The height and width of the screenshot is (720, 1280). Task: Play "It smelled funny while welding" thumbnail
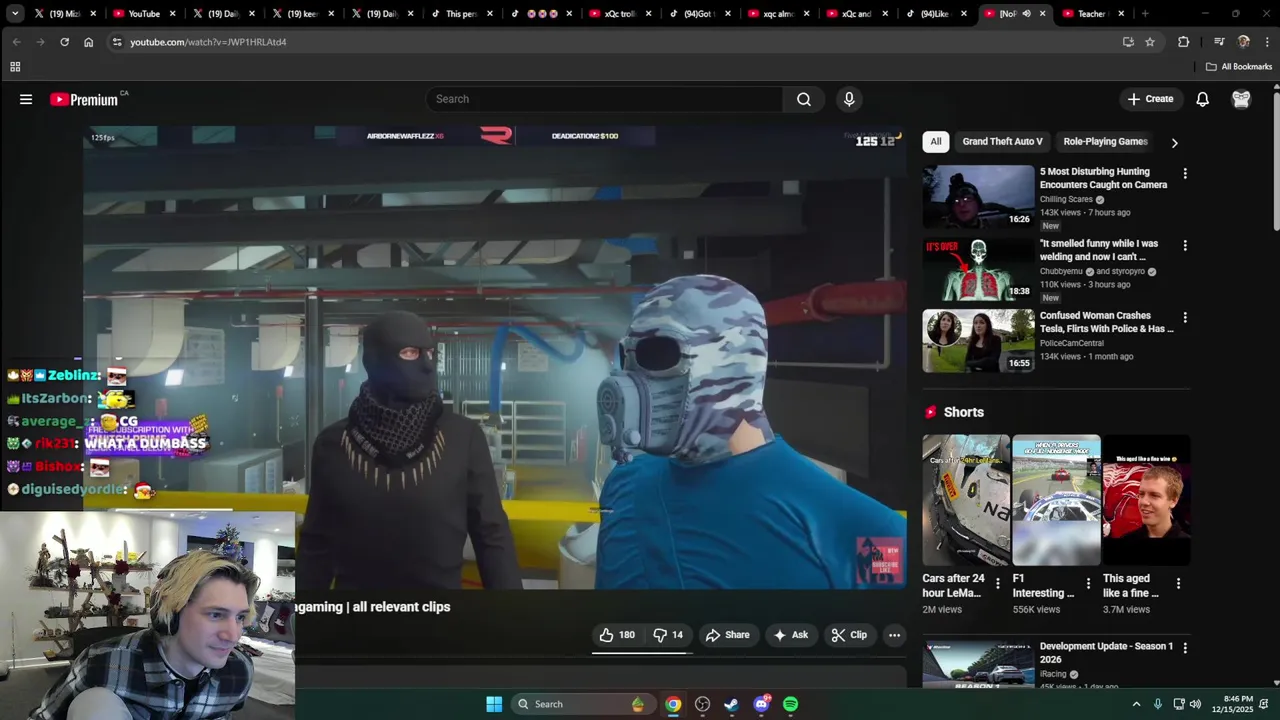pyautogui.click(x=978, y=269)
